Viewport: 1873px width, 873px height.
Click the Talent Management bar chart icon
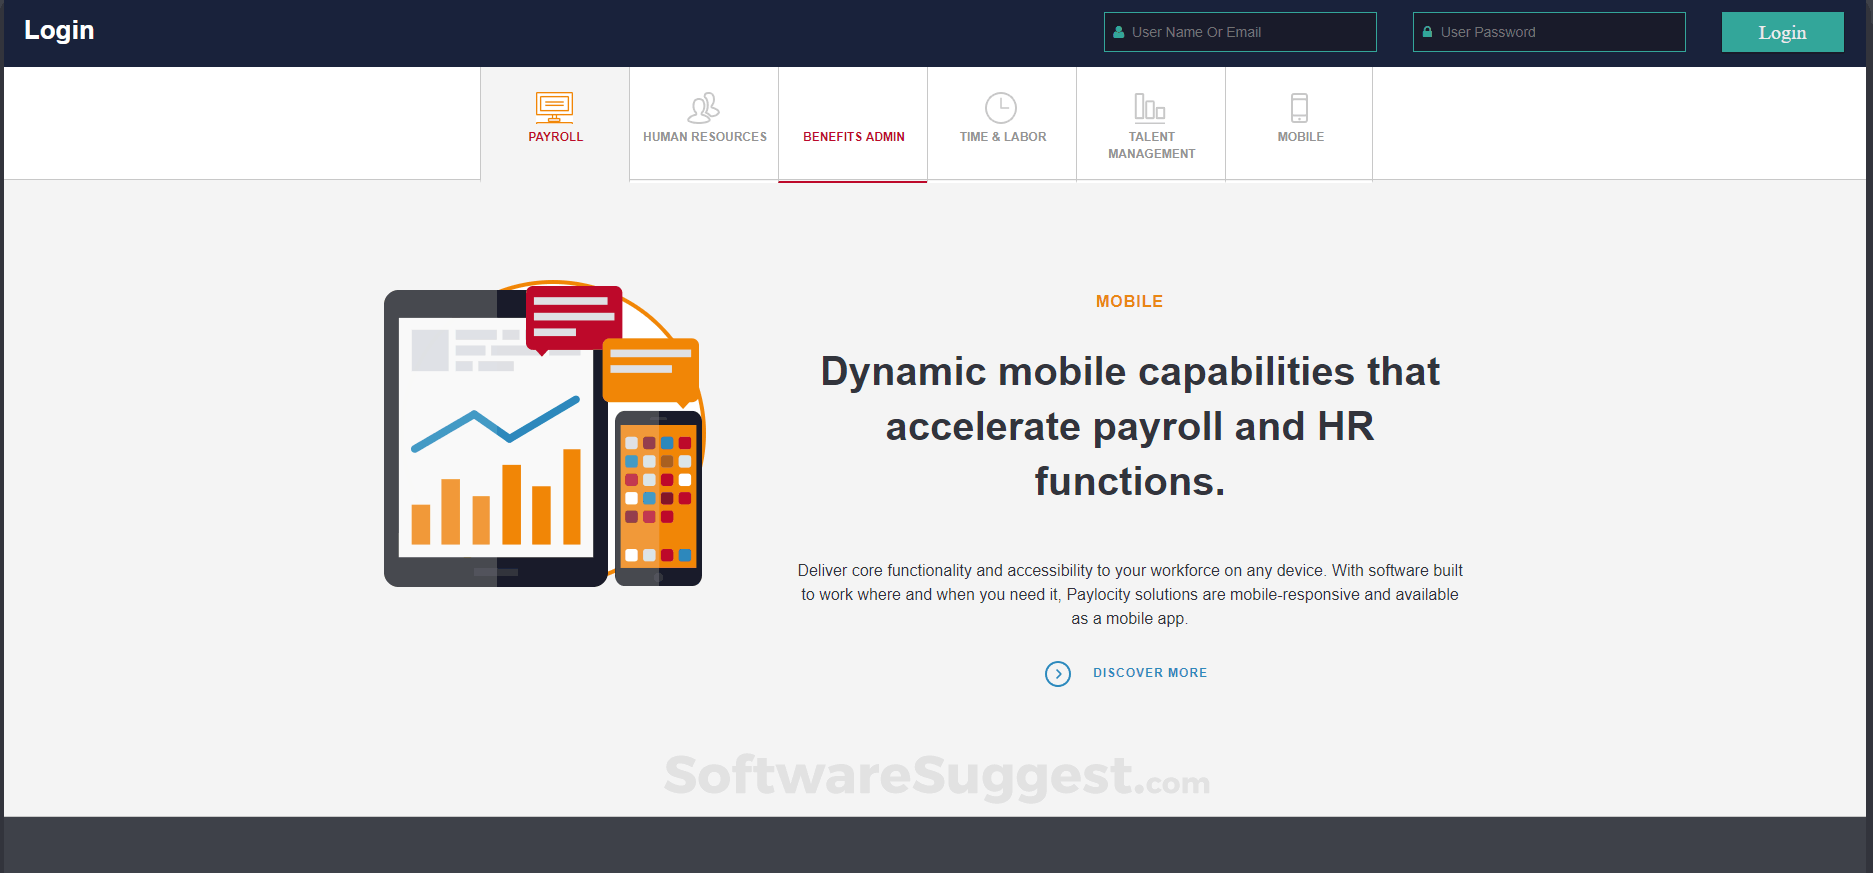pos(1150,107)
